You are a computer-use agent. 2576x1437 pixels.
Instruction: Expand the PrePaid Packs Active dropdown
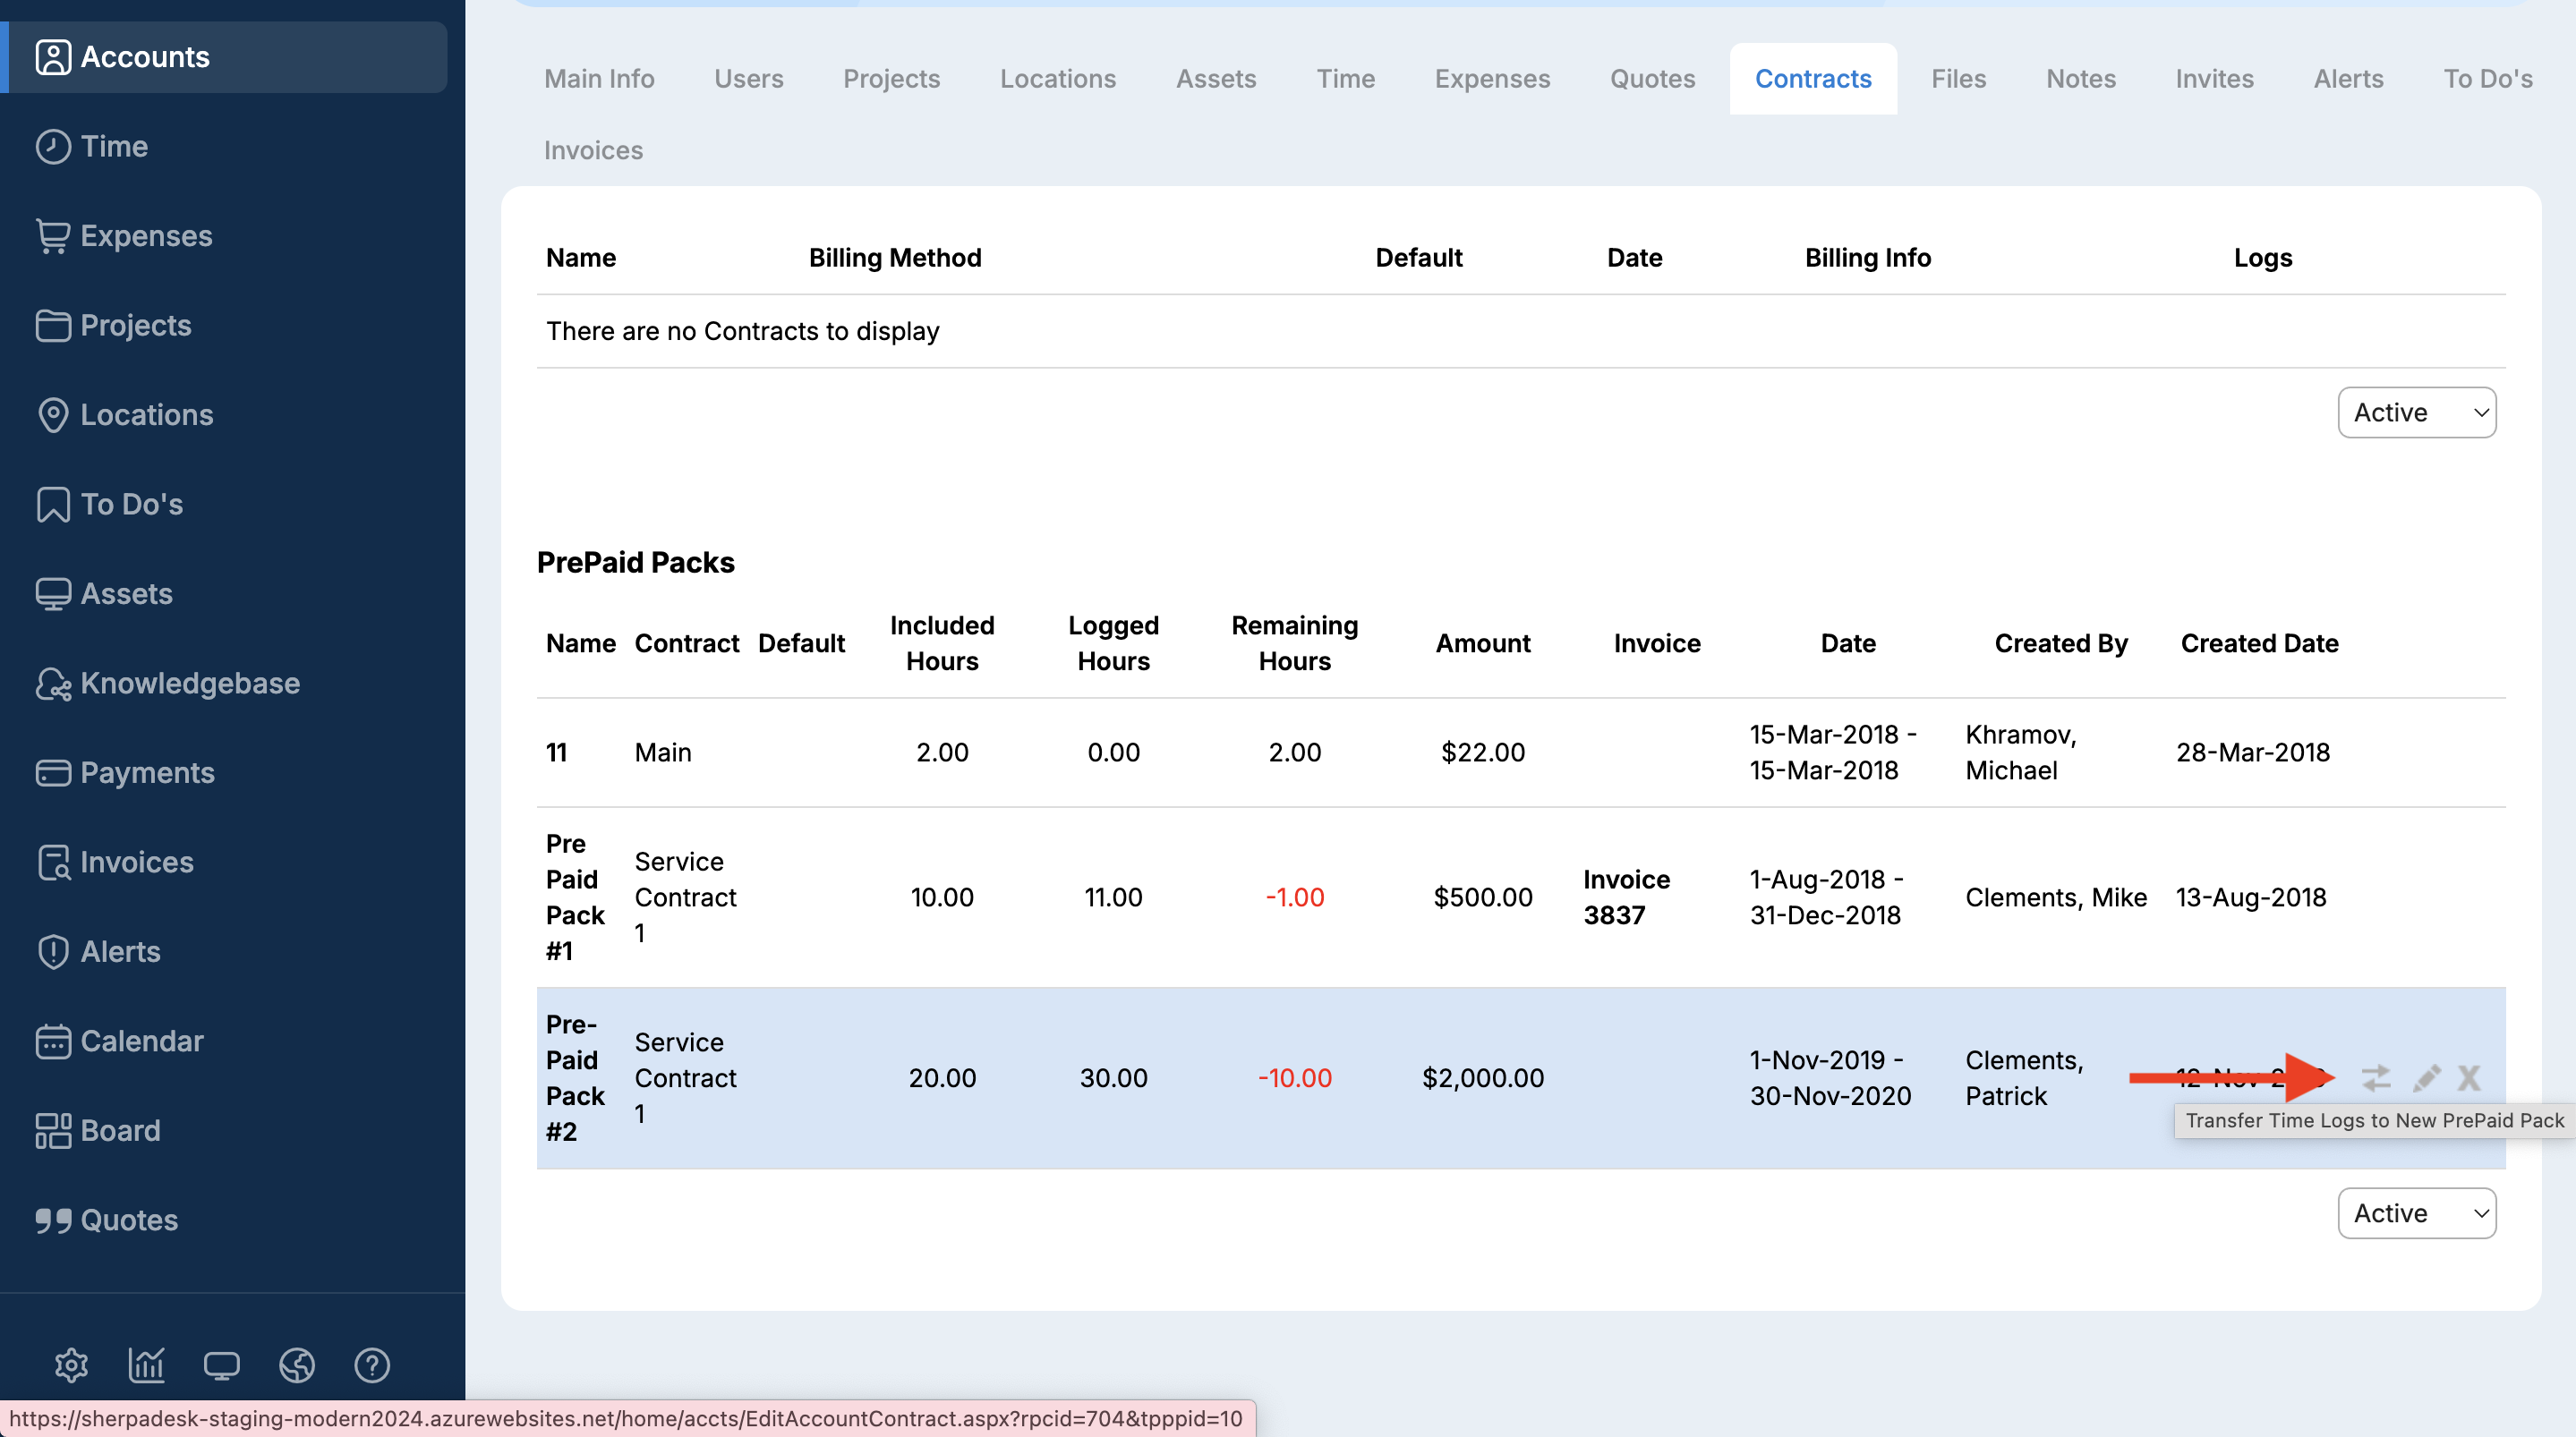click(2416, 1213)
